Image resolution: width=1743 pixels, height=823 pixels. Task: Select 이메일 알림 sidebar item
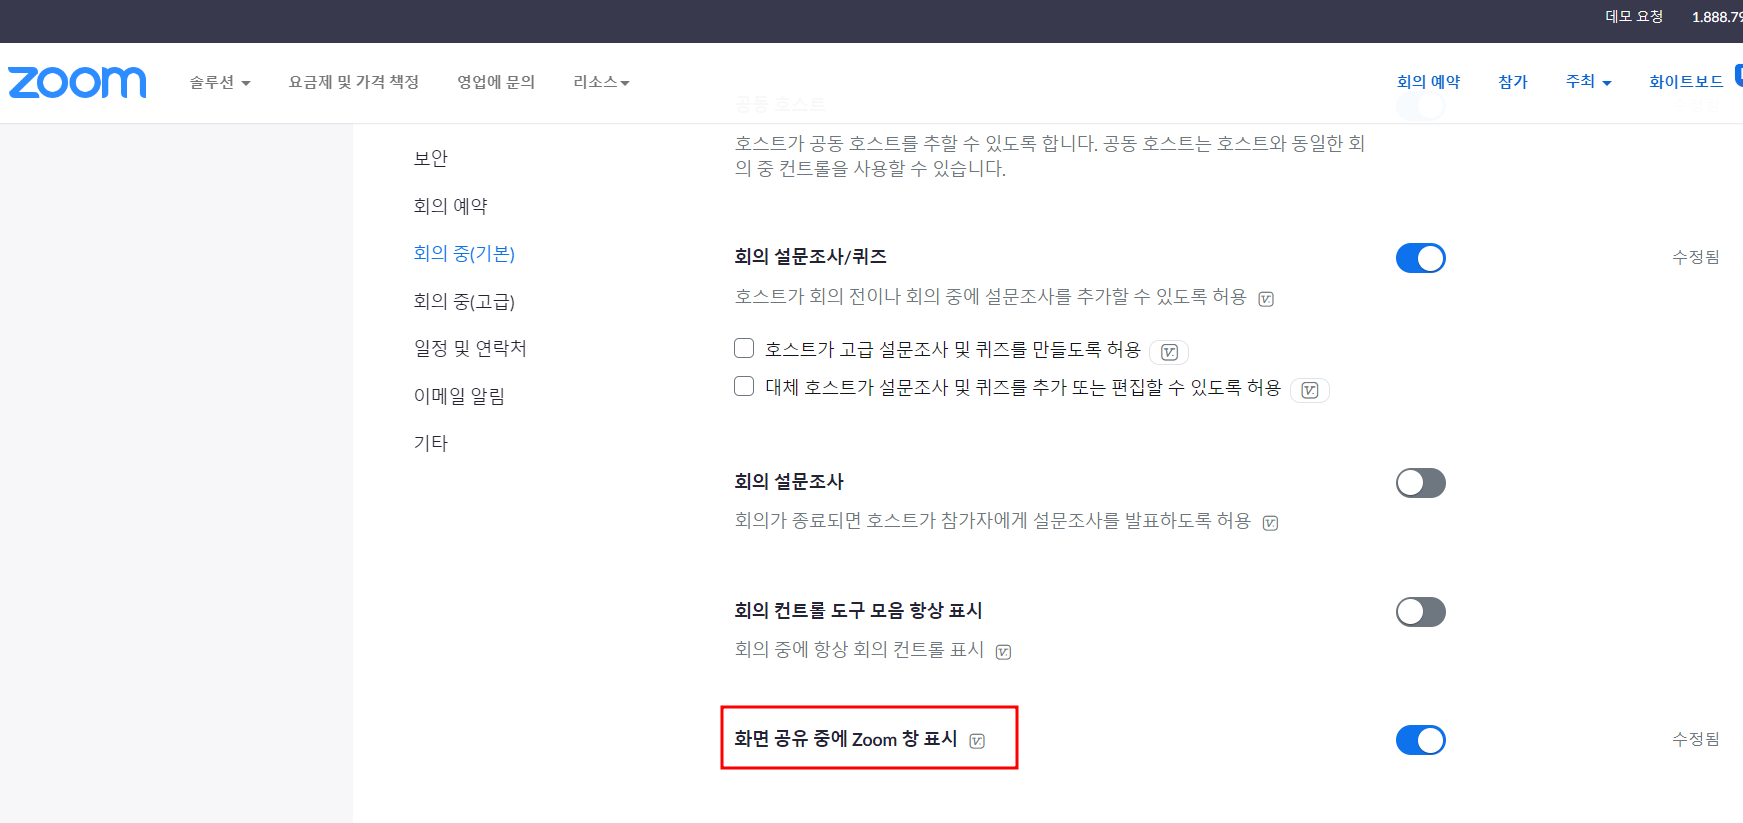(459, 396)
